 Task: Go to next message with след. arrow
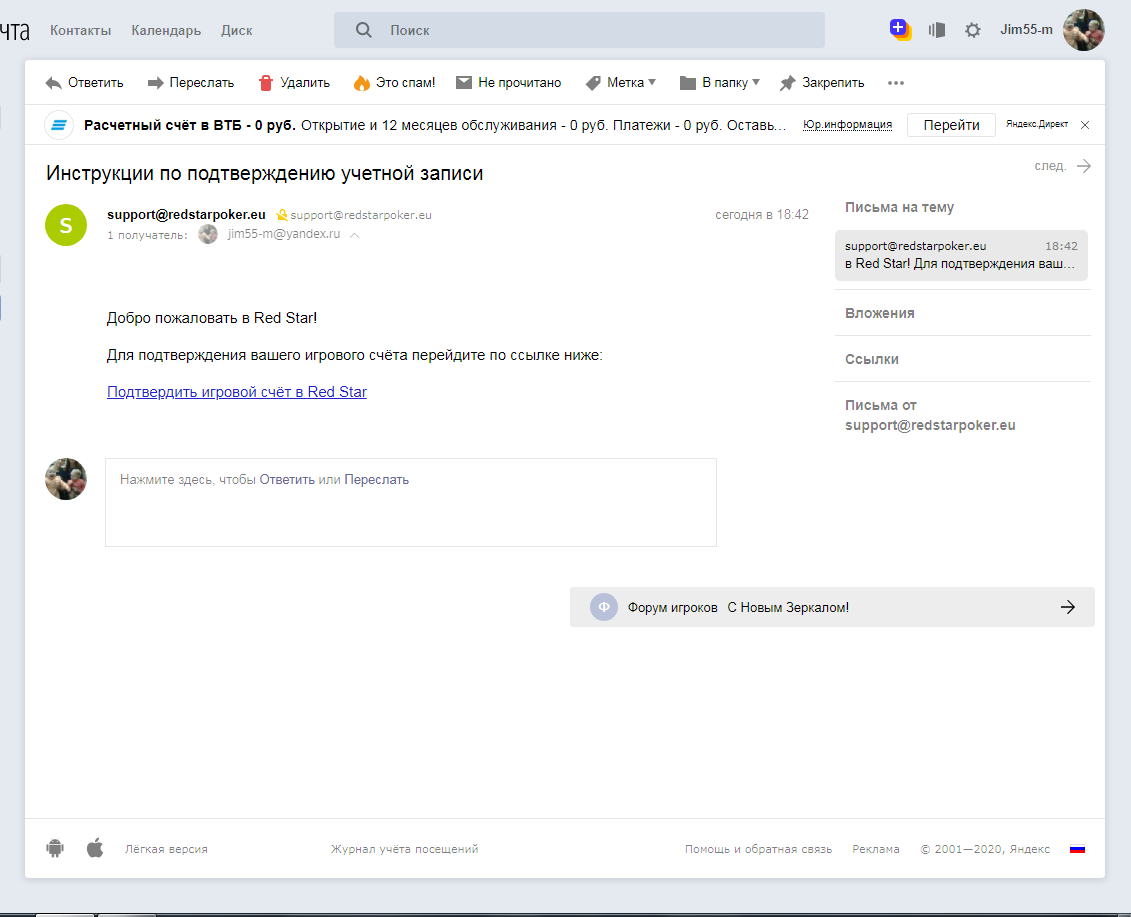pyautogui.click(x=1083, y=166)
